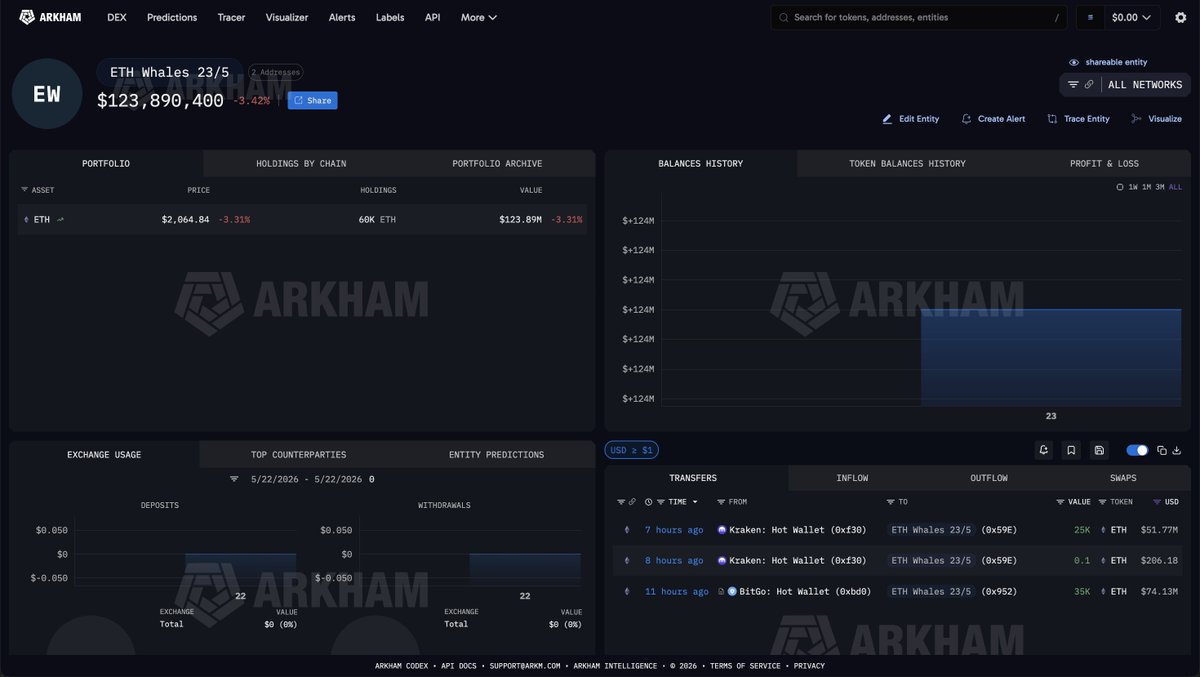Click the ASSET column filter icon
The width and height of the screenshot is (1200, 677).
(x=24, y=190)
